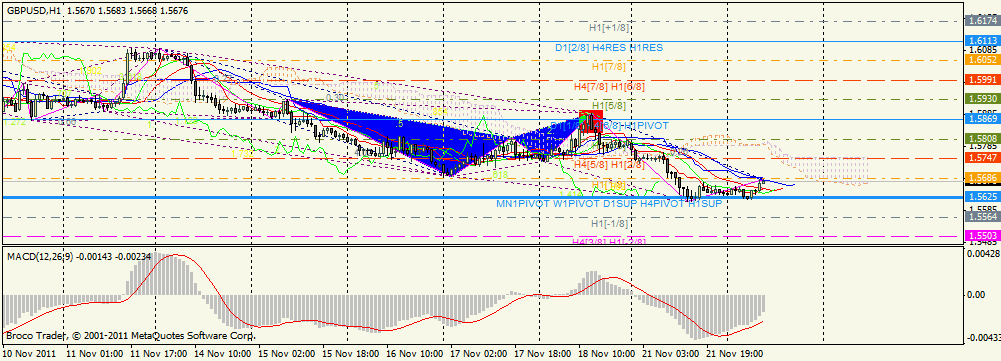Click the 15 Nov 02:00 time label
This screenshot has height=361, width=1001.
point(286,353)
